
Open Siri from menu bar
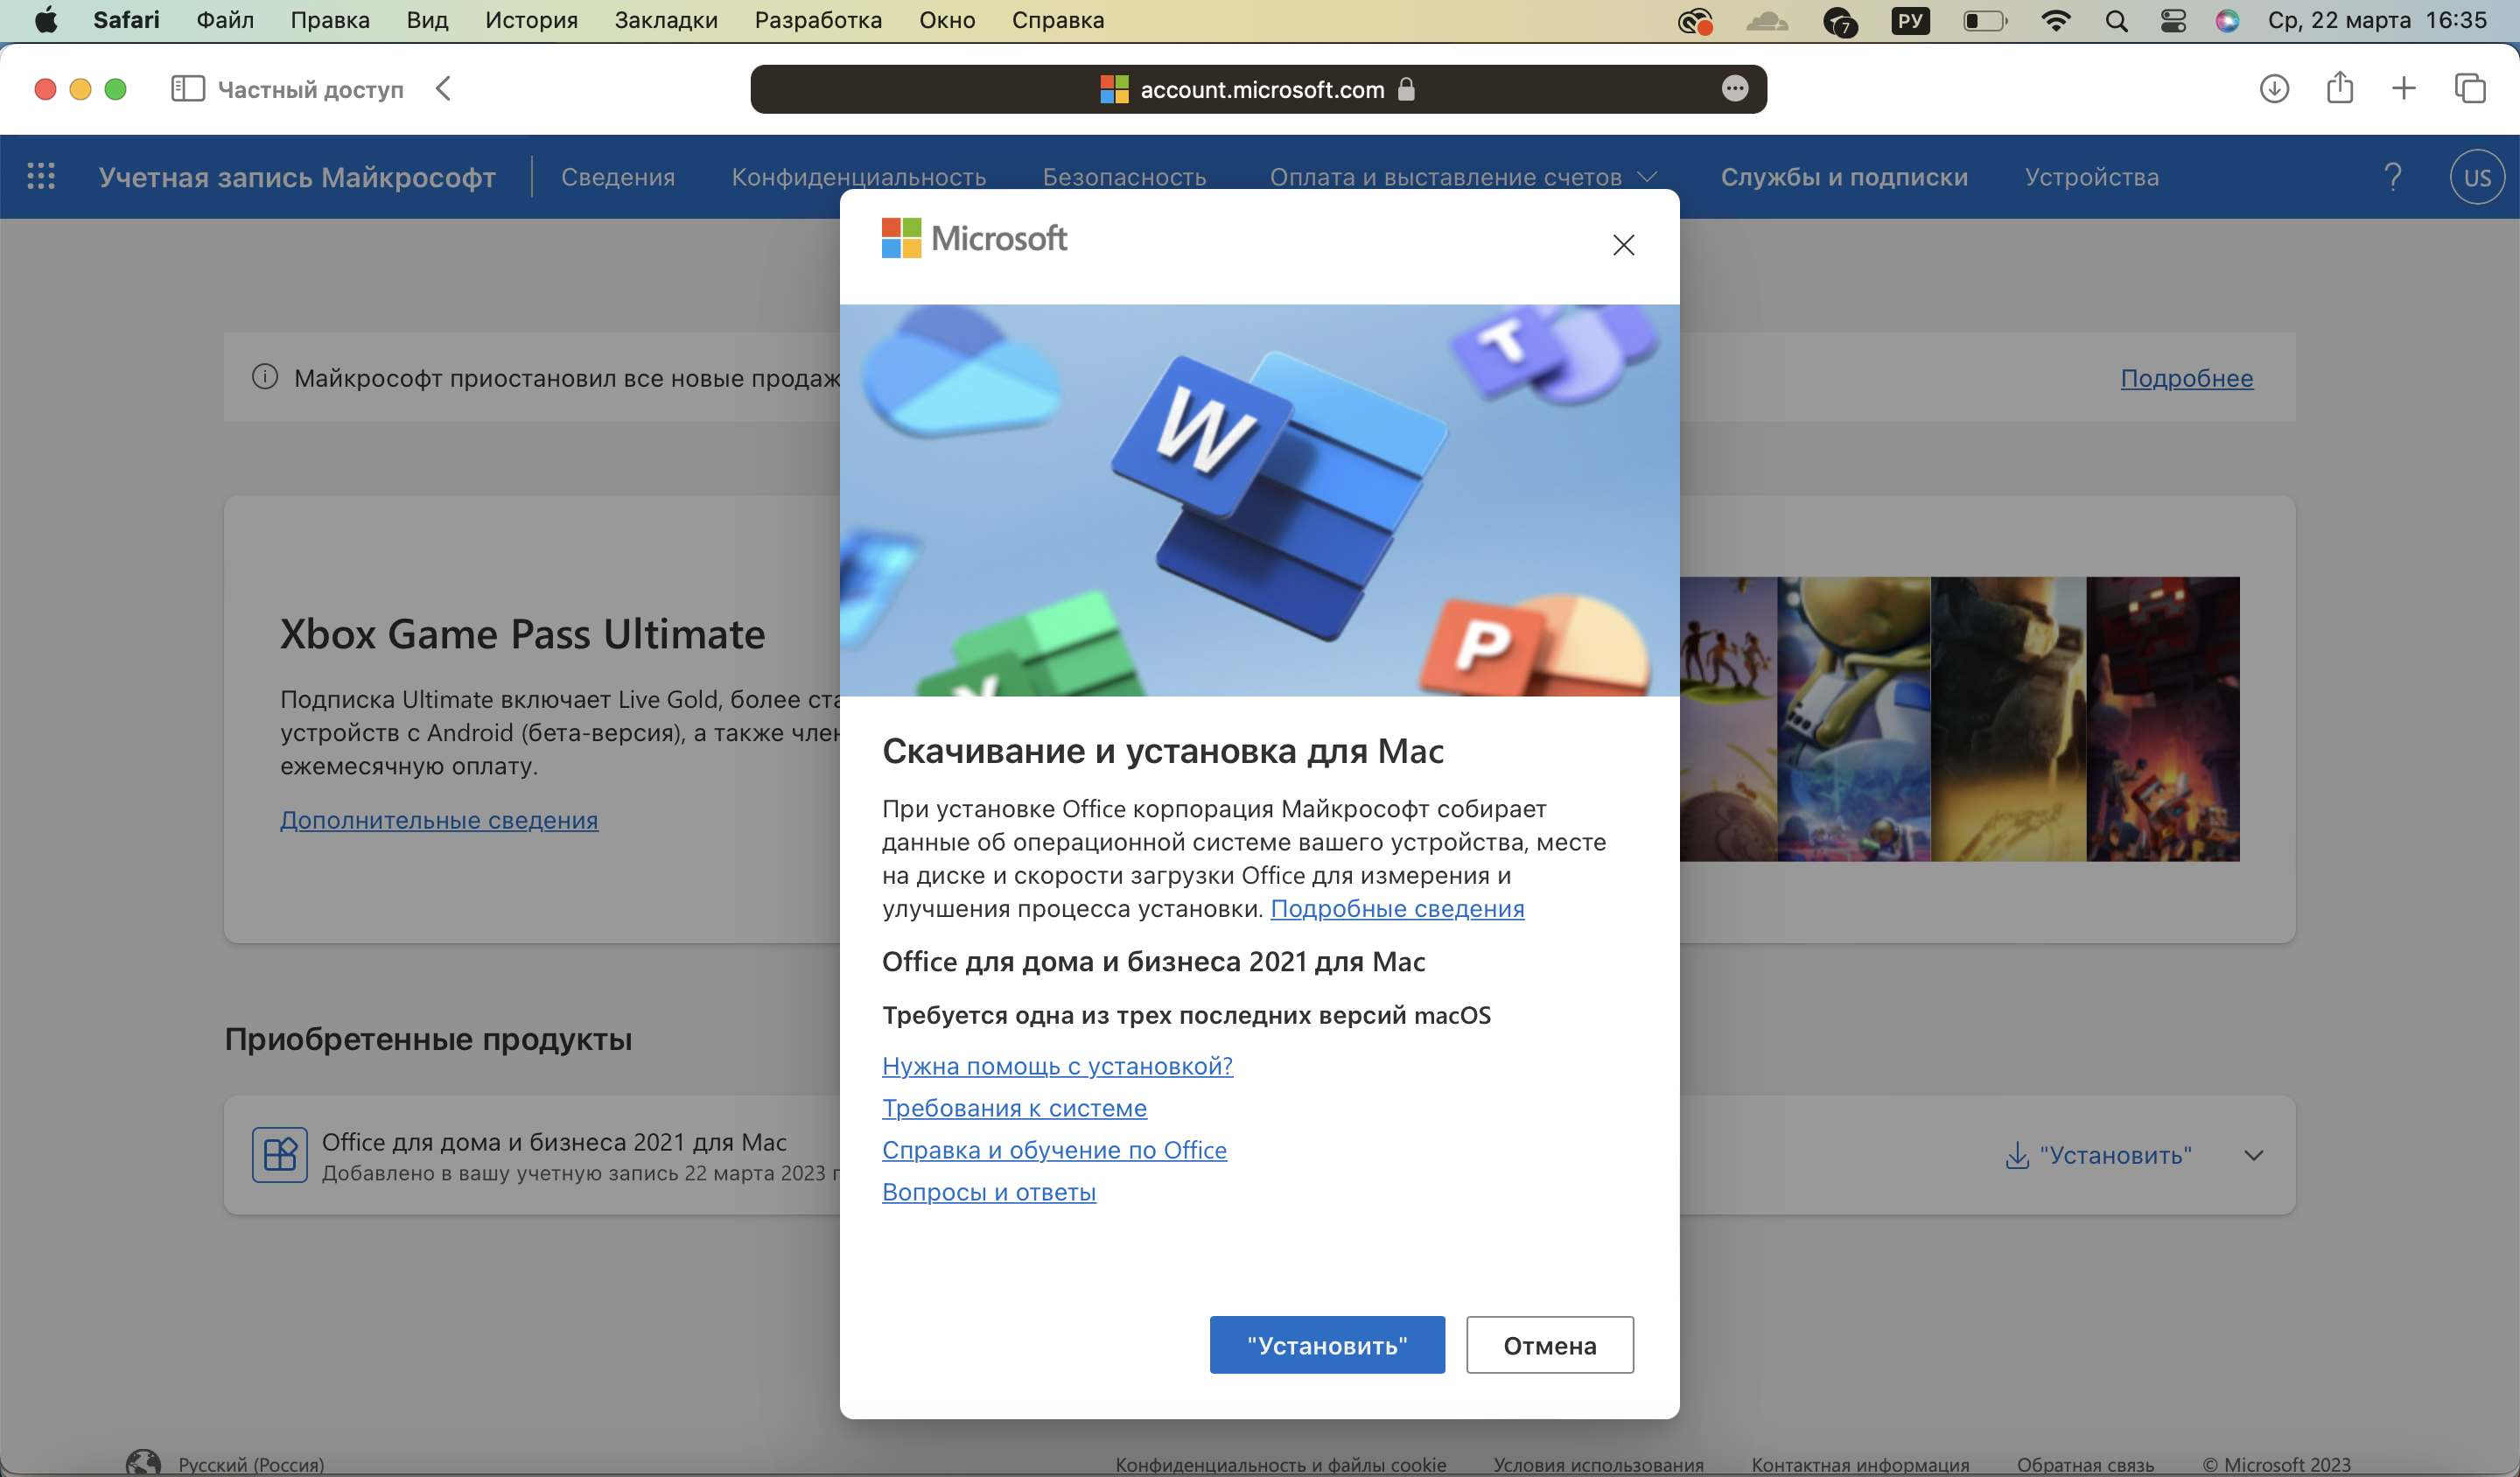[x=2227, y=20]
